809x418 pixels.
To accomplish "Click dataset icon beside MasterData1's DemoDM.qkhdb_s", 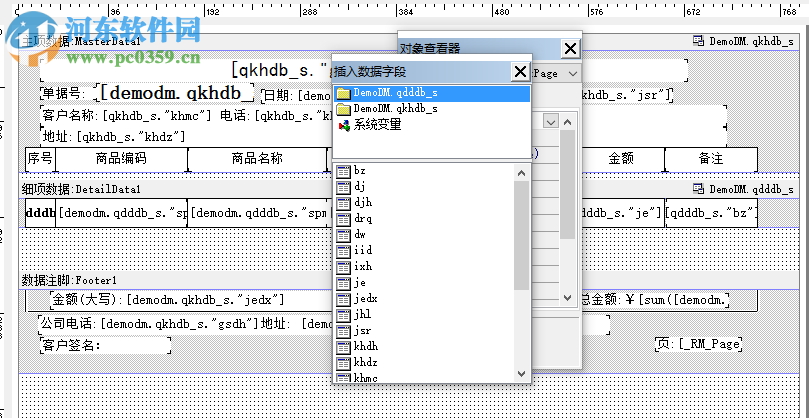I will click(x=699, y=41).
